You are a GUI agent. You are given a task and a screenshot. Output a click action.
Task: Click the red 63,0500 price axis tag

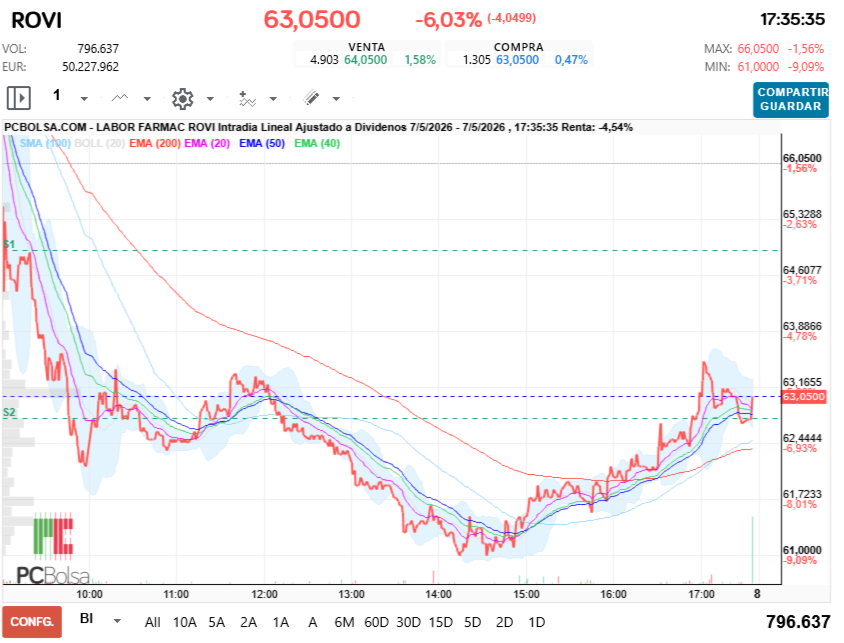pos(804,397)
